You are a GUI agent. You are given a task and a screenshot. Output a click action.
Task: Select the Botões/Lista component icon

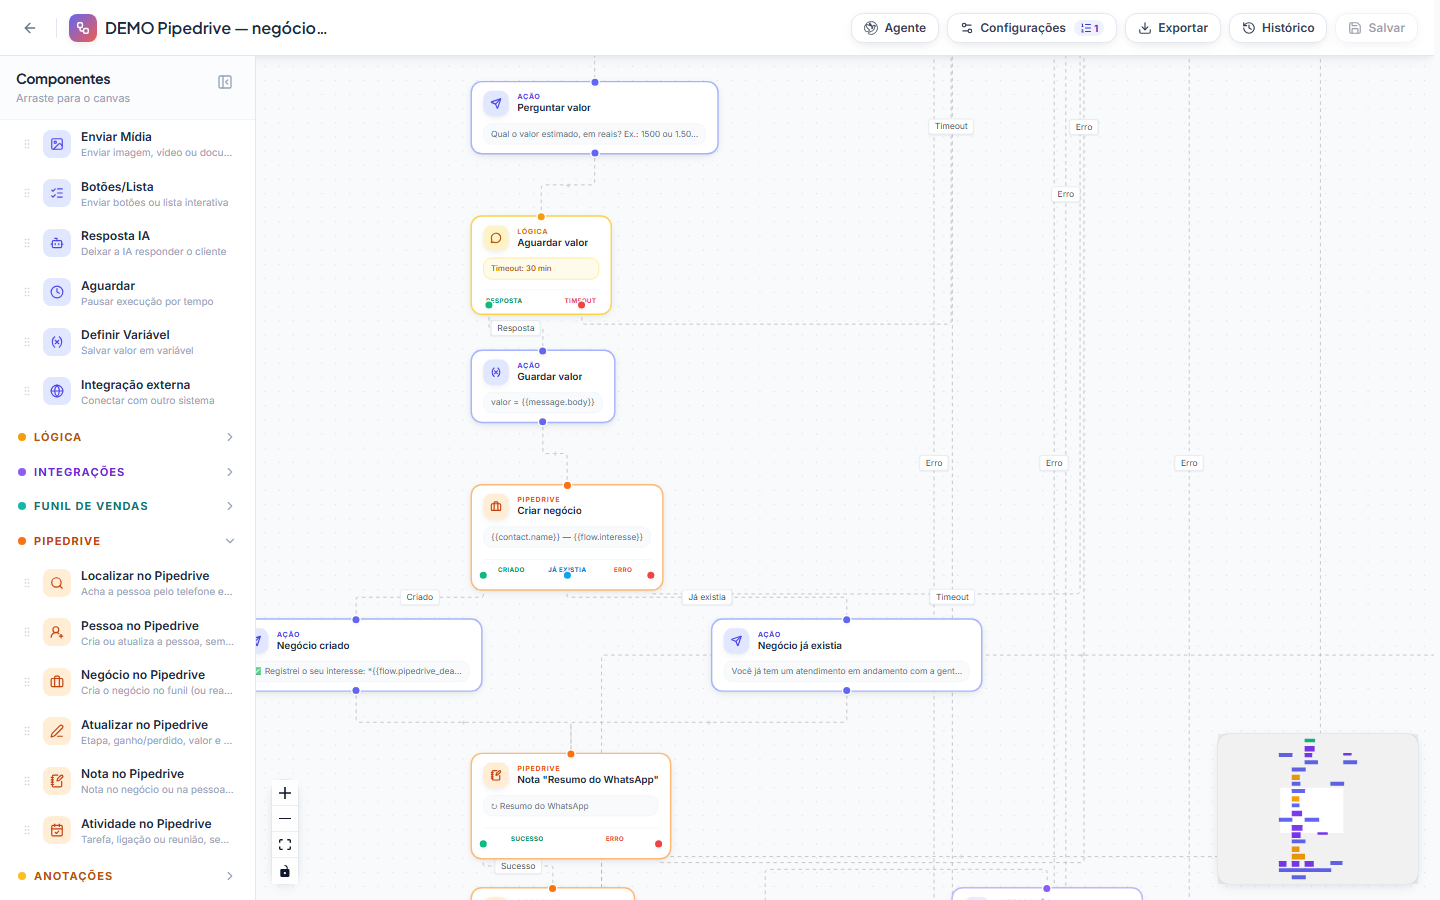click(x=57, y=194)
